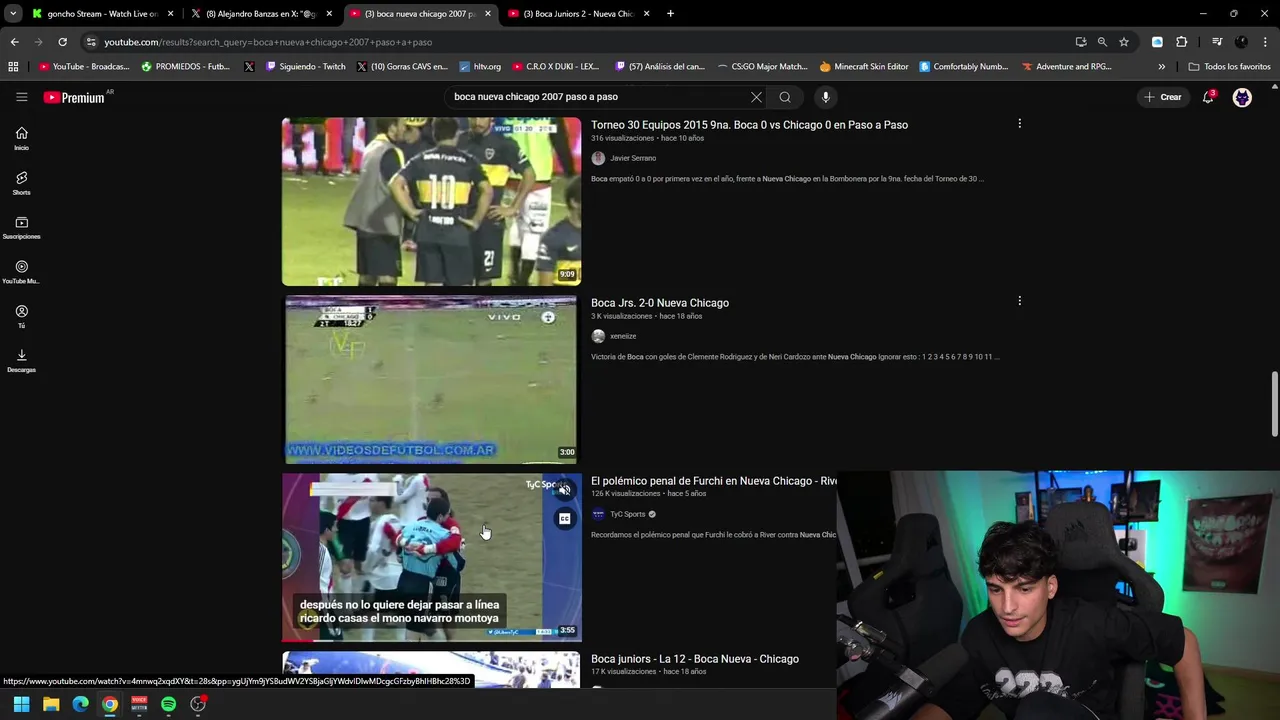Open the El polémico penal de Furchi title
The width and height of the screenshot is (1280, 720).
point(713,481)
